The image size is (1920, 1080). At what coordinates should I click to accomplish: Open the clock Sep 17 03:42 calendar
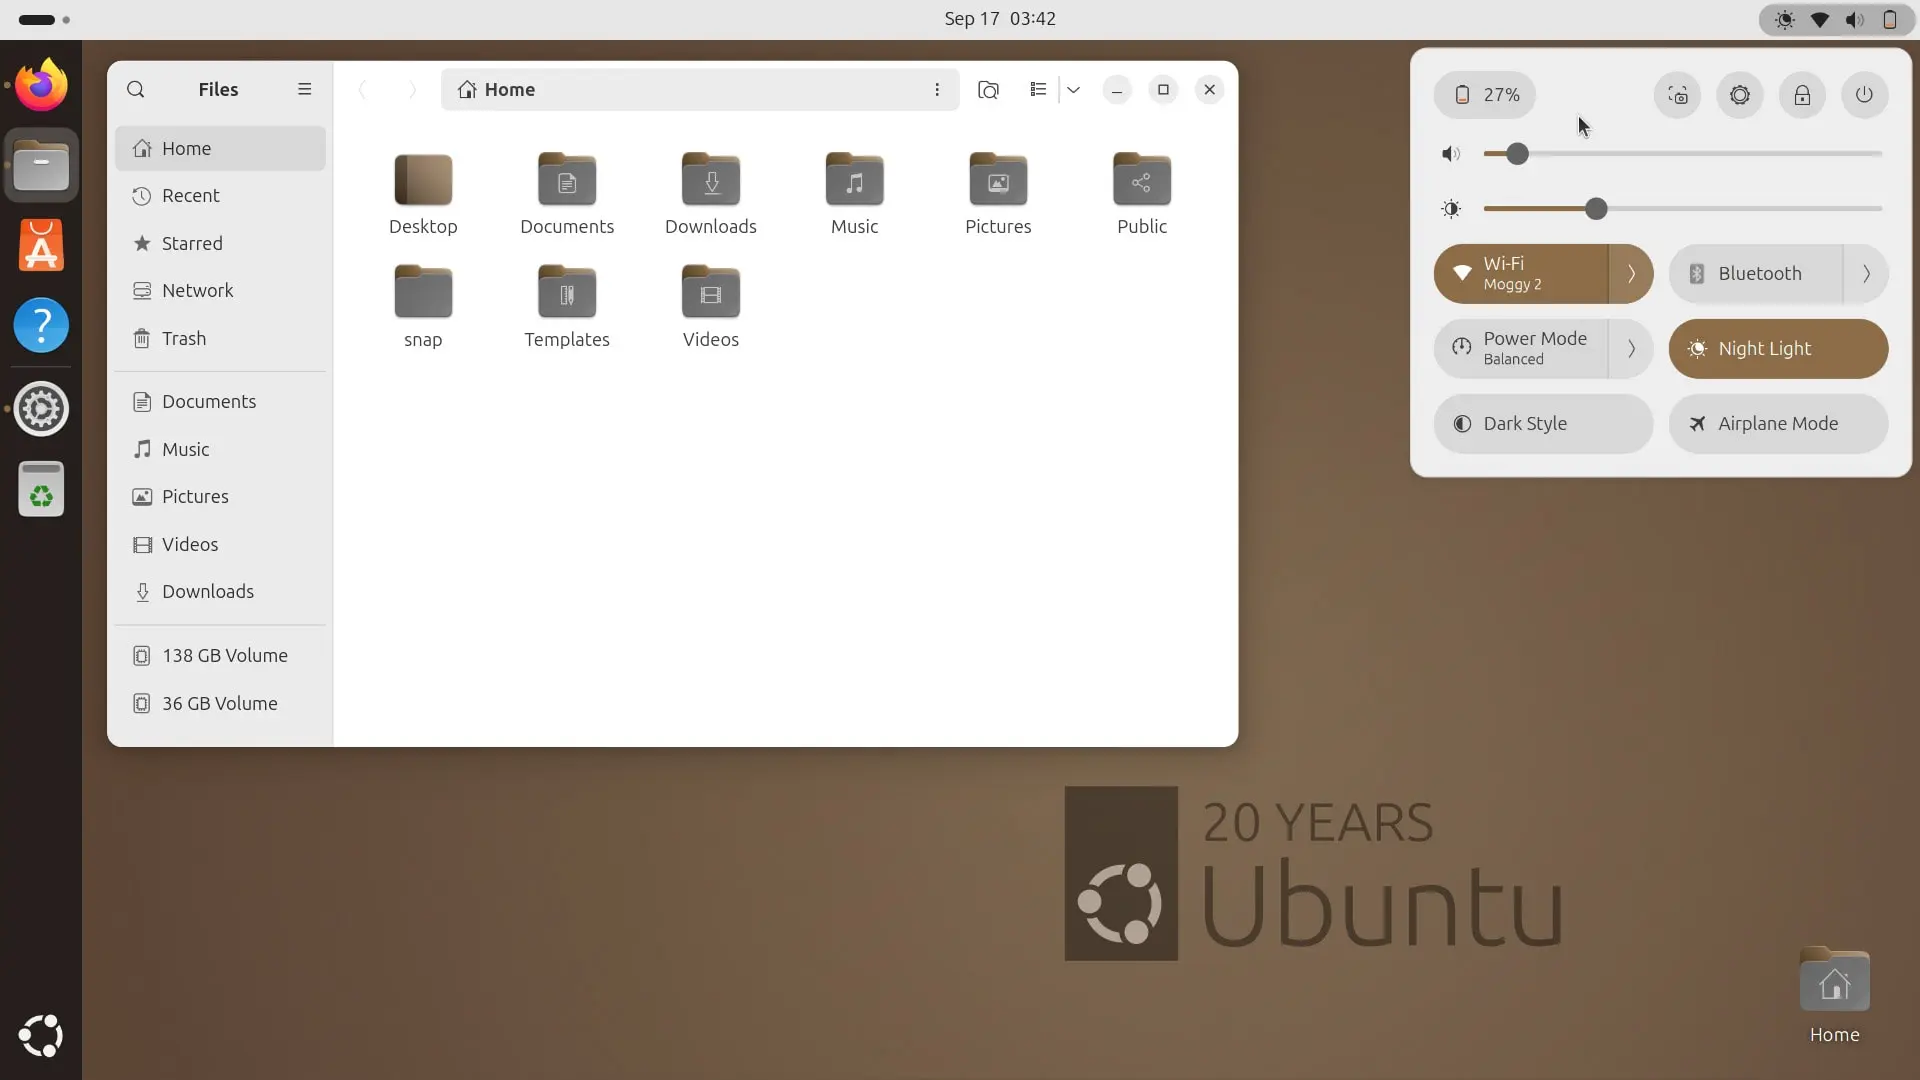pyautogui.click(x=1000, y=19)
